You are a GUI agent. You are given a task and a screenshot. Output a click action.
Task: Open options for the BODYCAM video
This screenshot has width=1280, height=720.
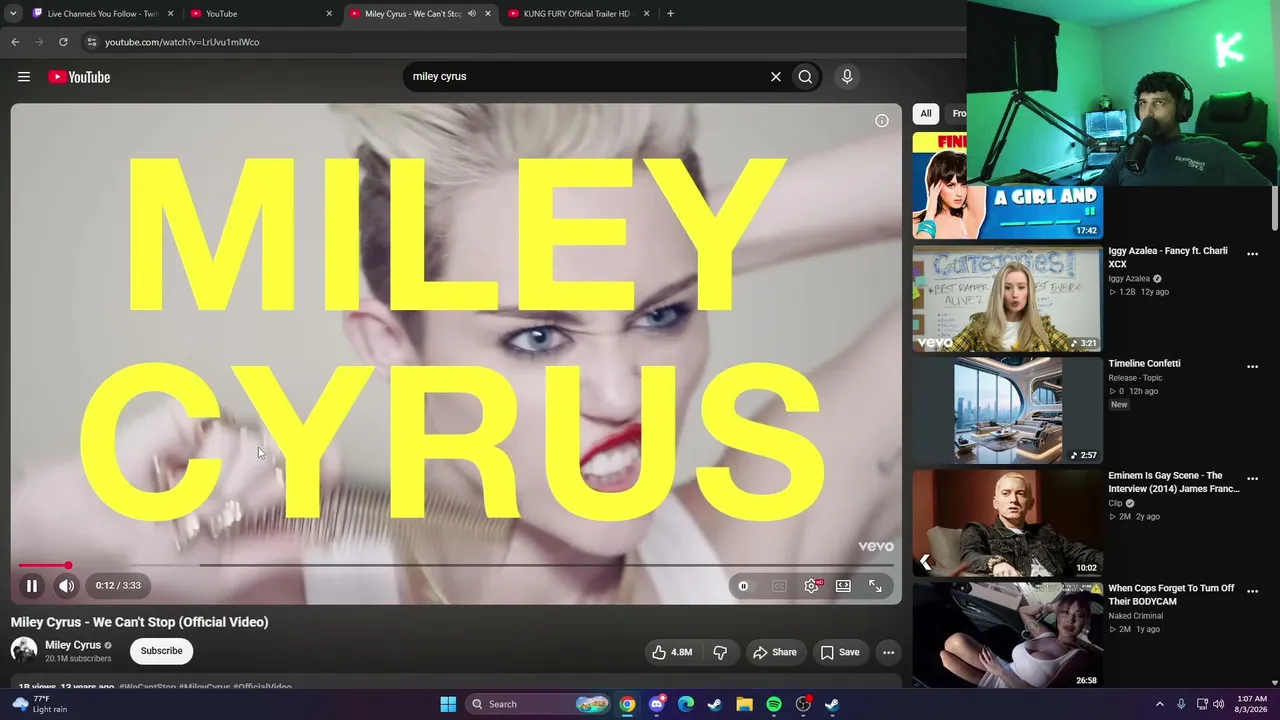(x=1252, y=592)
